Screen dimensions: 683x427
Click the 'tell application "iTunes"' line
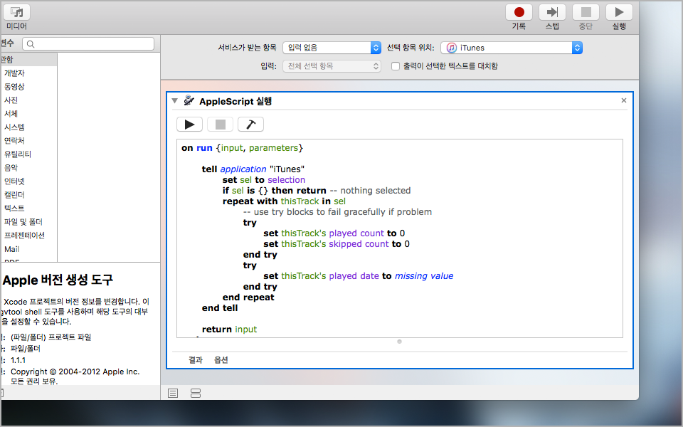(253, 169)
